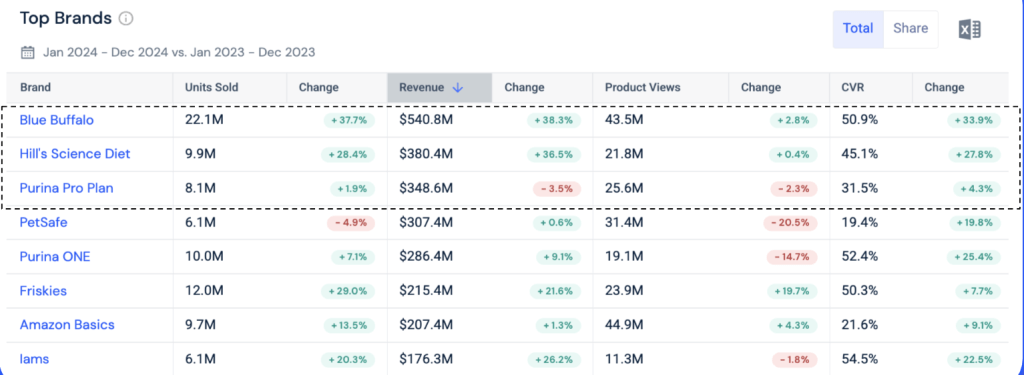Export table using the Excel icon
1024x375 pixels.
[x=970, y=29]
